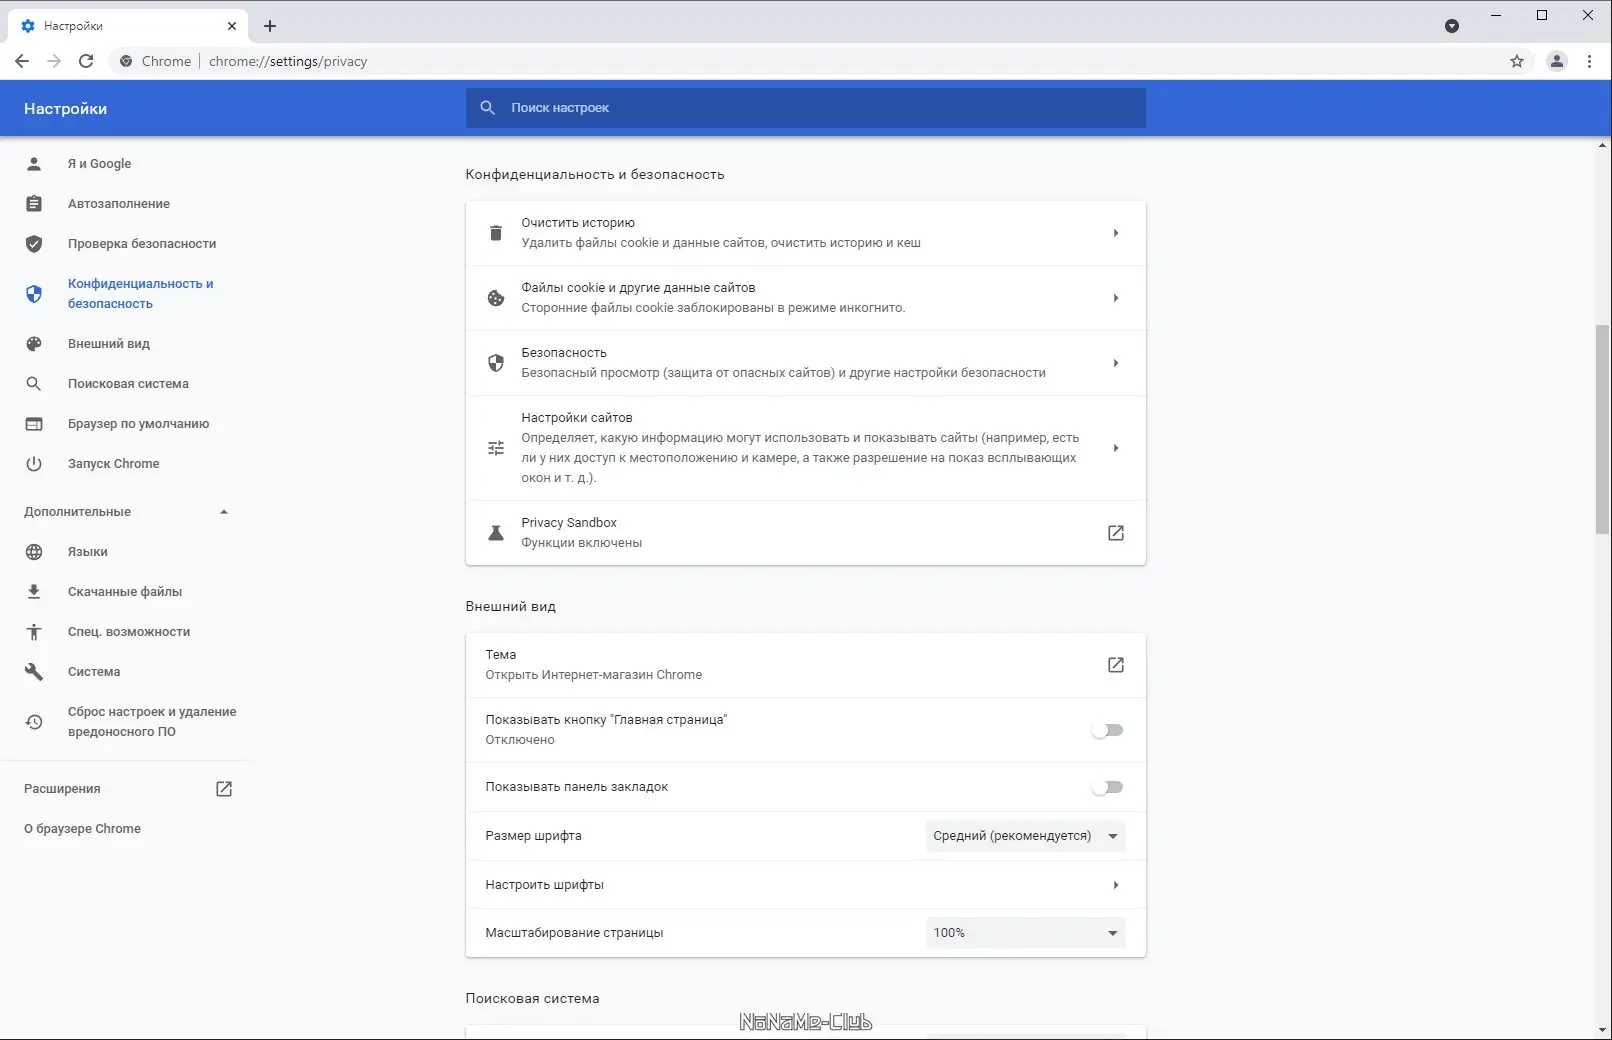1612x1040 pixels.
Task: Toggle "Показывать панель закладок" switch
Action: (1108, 787)
